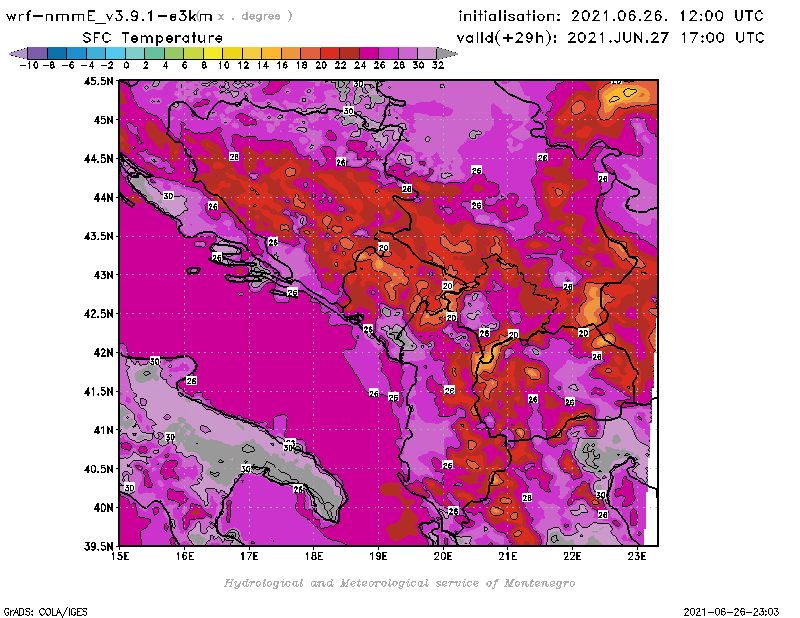The image size is (800, 618).
Task: Click the 44.5N latitude axis label
Action: click(98, 159)
